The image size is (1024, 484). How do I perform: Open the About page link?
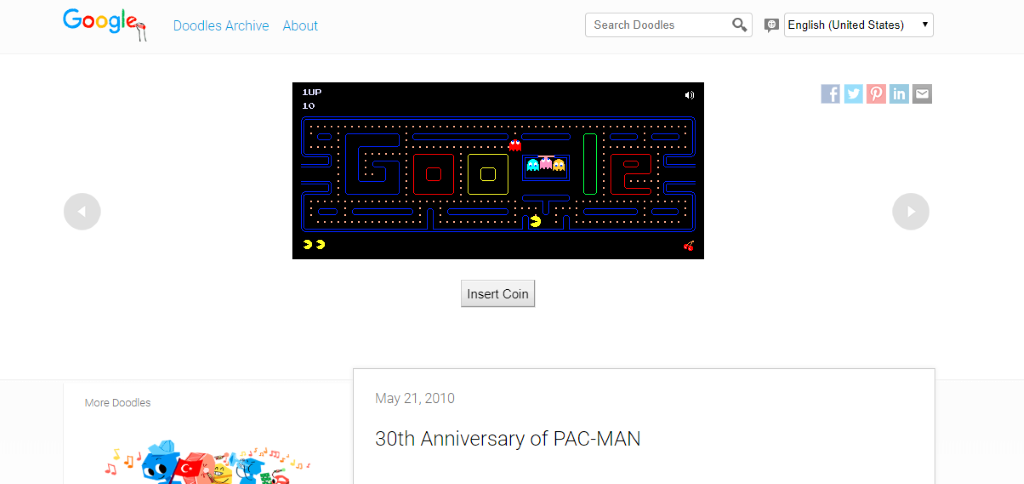pyautogui.click(x=300, y=25)
